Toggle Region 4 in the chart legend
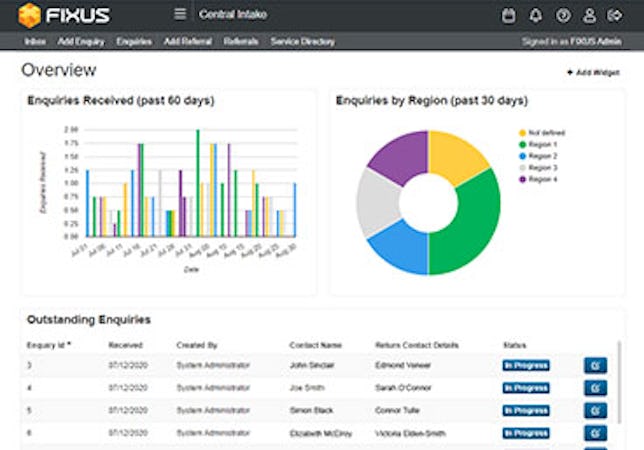The height and width of the screenshot is (450, 644). [x=545, y=179]
